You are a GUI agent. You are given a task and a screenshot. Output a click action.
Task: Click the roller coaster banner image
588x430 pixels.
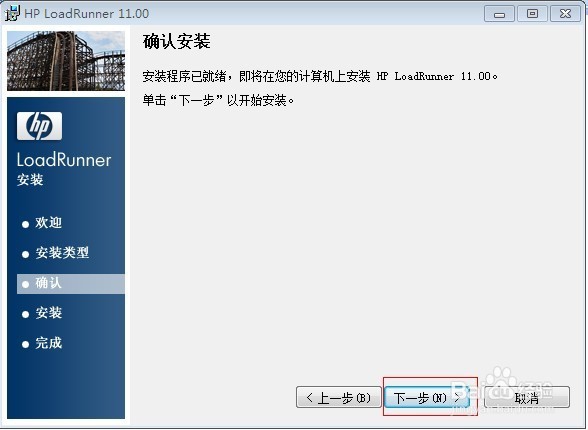pyautogui.click(x=66, y=61)
